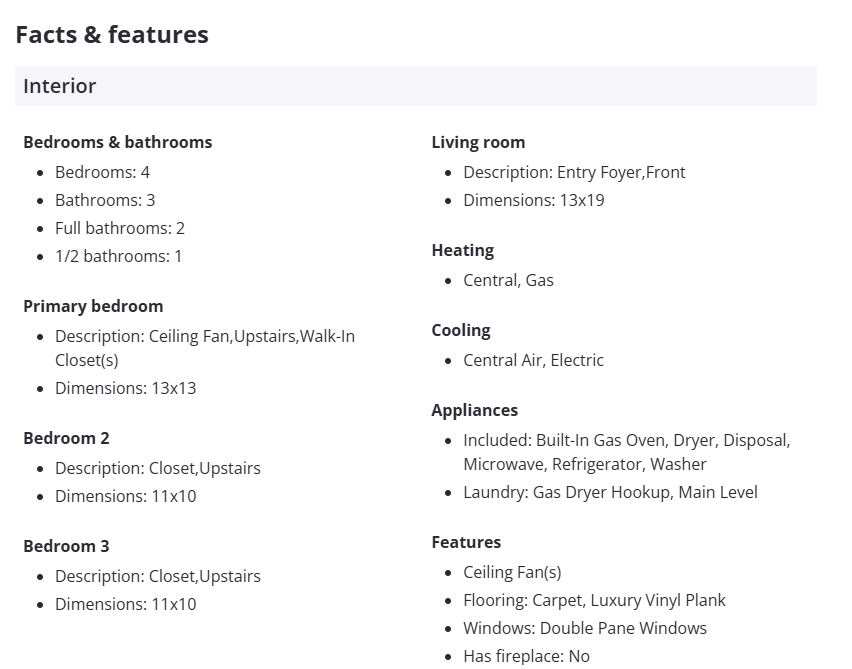Click the "Living room" subheading
The height and width of the screenshot is (669, 852).
coord(478,142)
